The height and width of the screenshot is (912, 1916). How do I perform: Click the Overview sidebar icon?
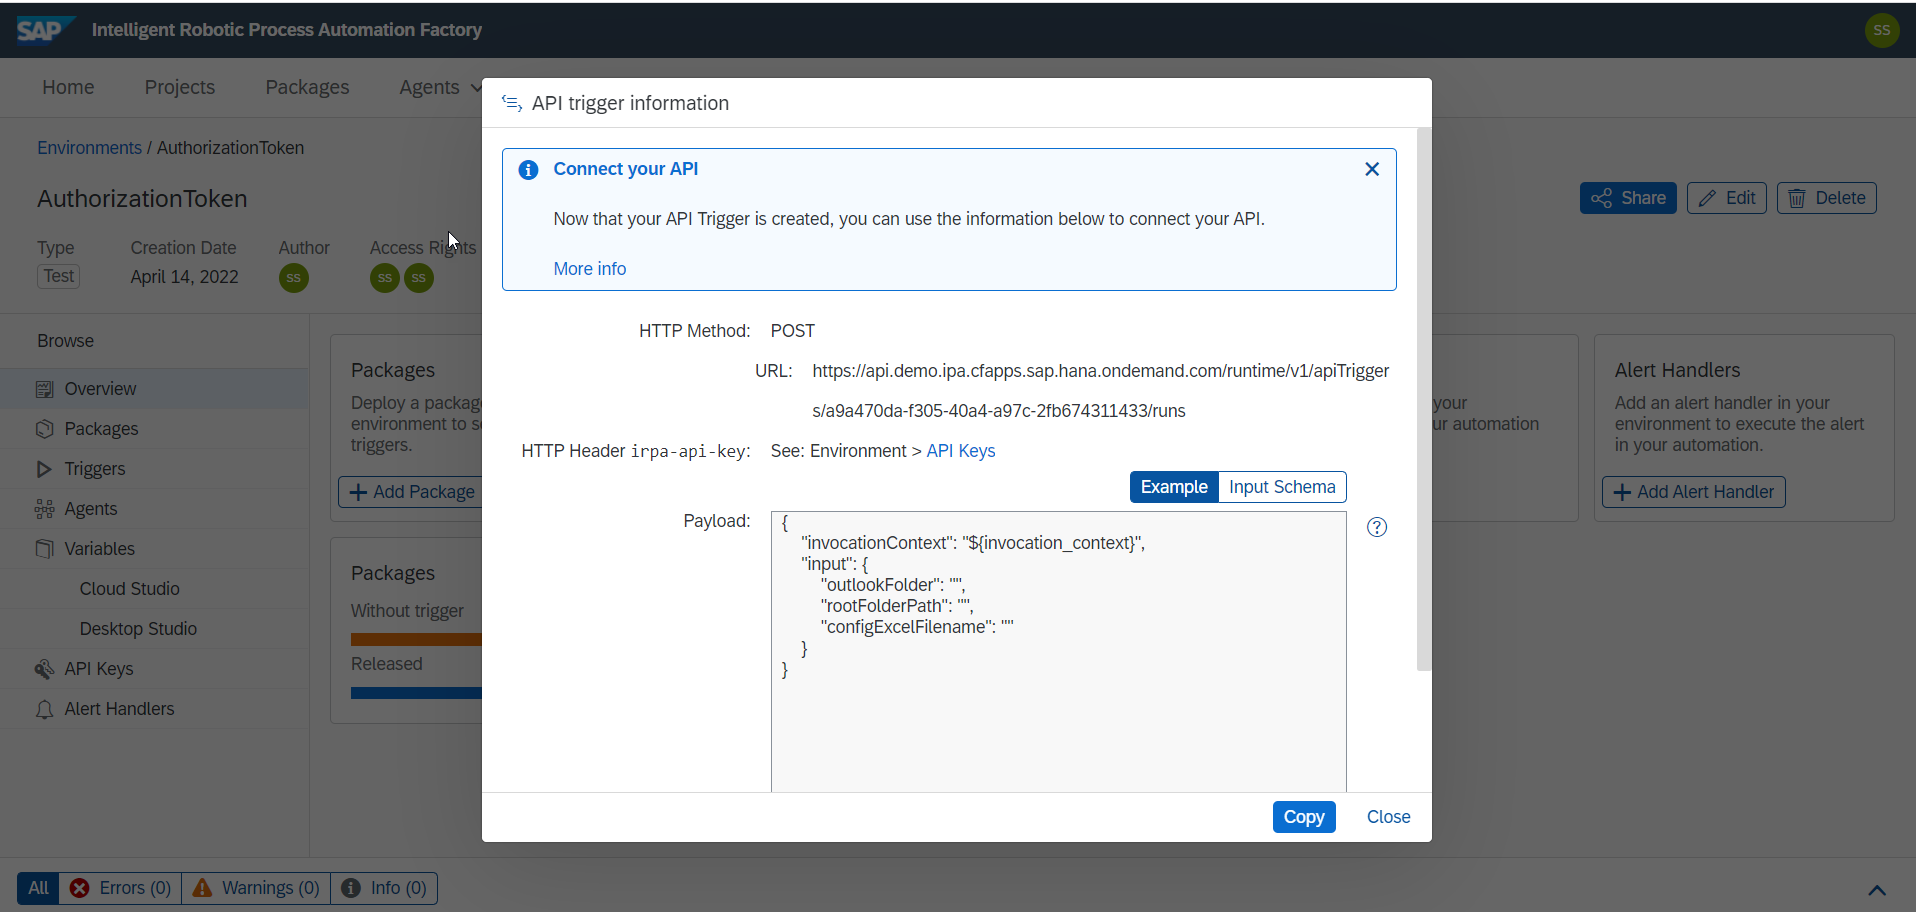pyautogui.click(x=44, y=389)
